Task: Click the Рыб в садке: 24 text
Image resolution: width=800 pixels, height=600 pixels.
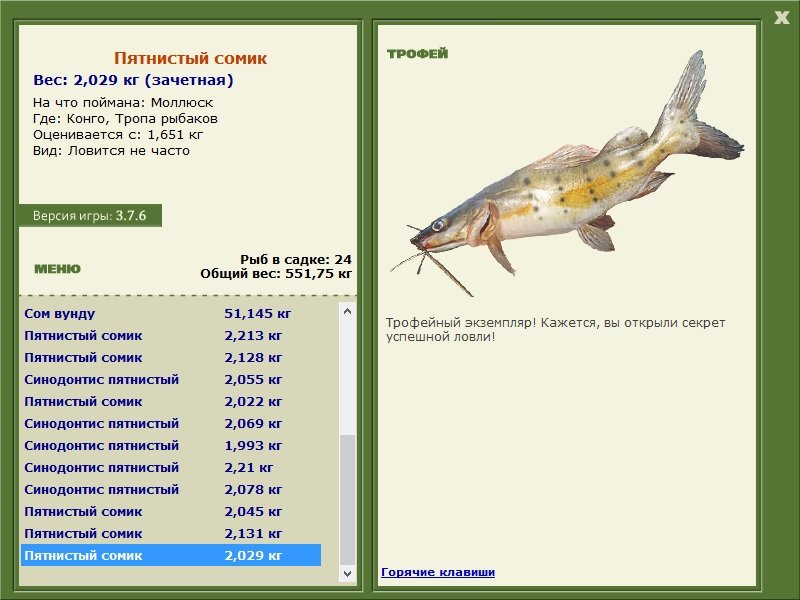Action: click(x=296, y=259)
